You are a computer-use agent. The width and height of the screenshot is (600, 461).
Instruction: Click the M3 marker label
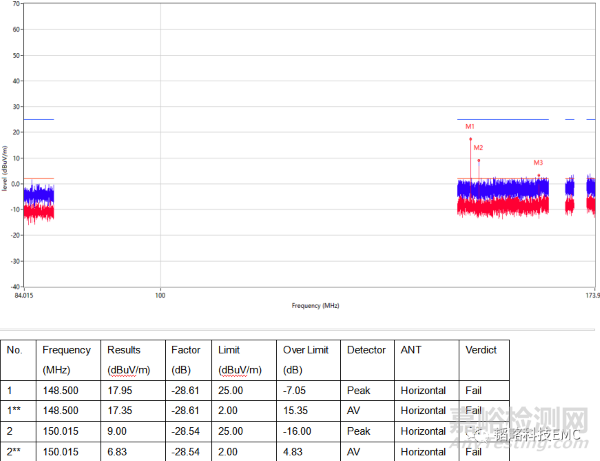coord(538,163)
